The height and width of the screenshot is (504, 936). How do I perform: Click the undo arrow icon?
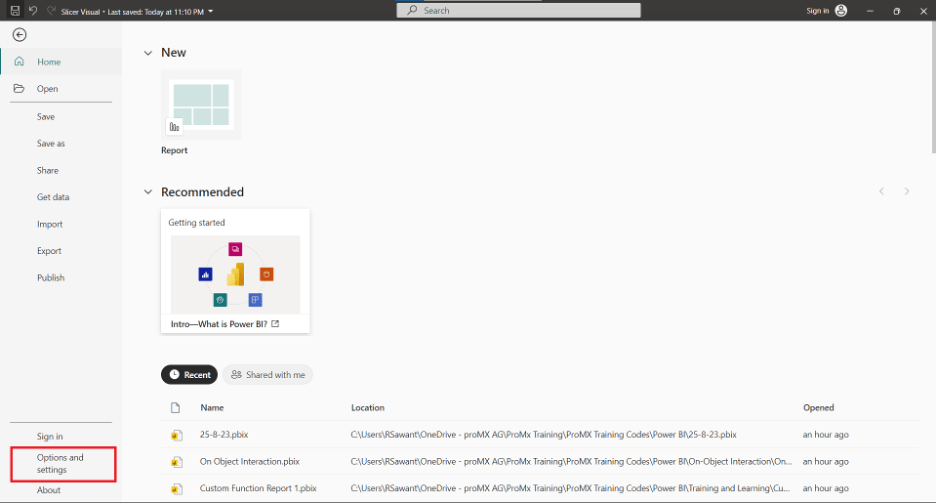point(33,10)
